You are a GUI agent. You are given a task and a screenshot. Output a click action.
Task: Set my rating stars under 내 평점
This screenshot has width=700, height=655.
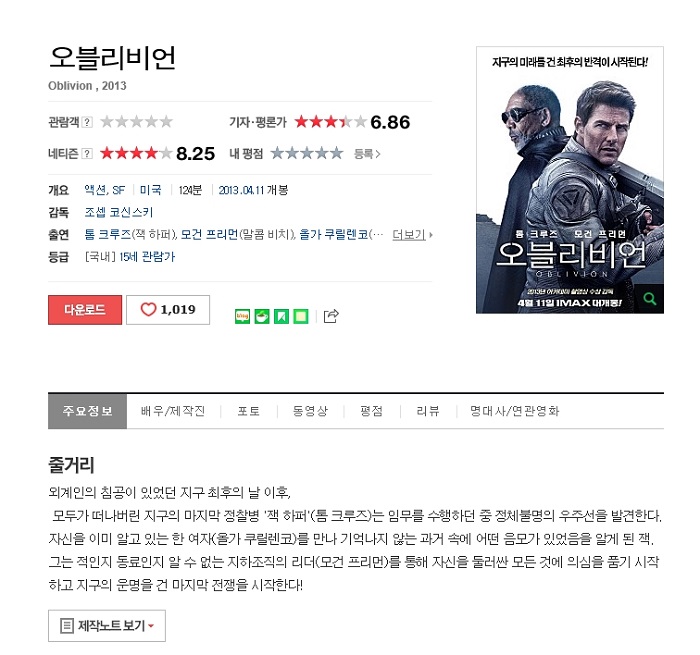(x=307, y=154)
